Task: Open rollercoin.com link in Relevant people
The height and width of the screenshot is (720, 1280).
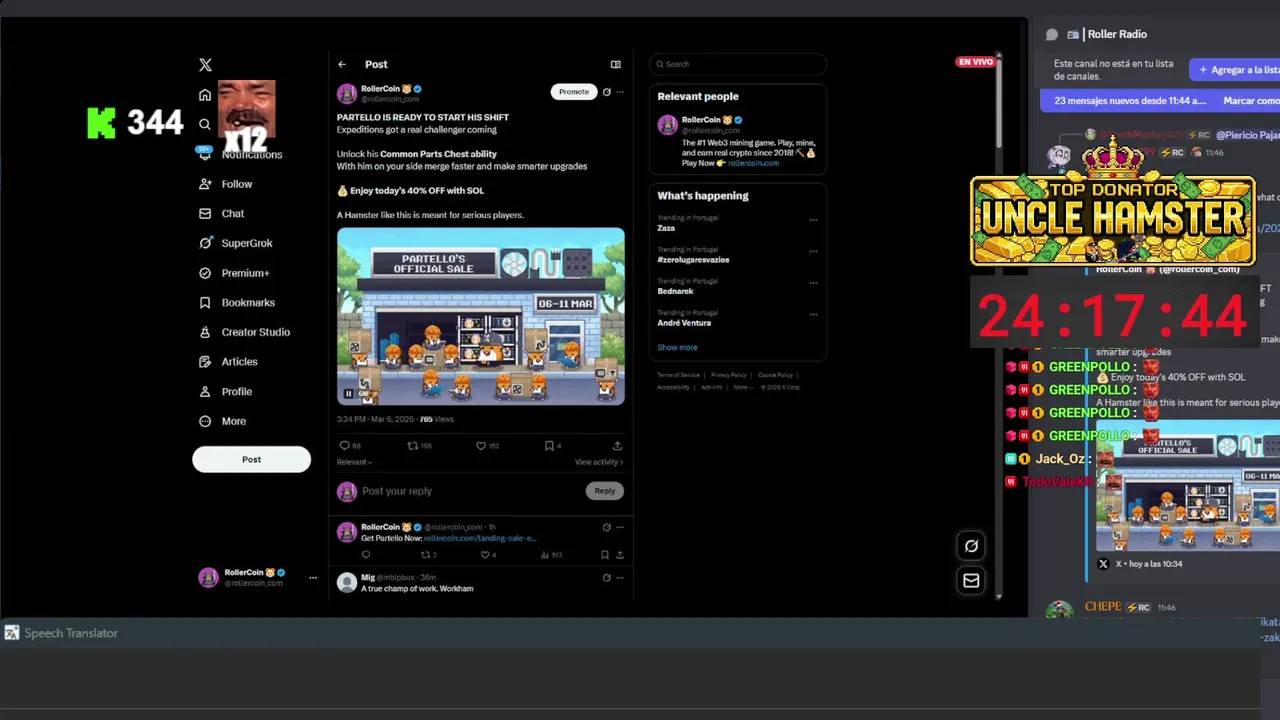Action: pyautogui.click(x=753, y=163)
